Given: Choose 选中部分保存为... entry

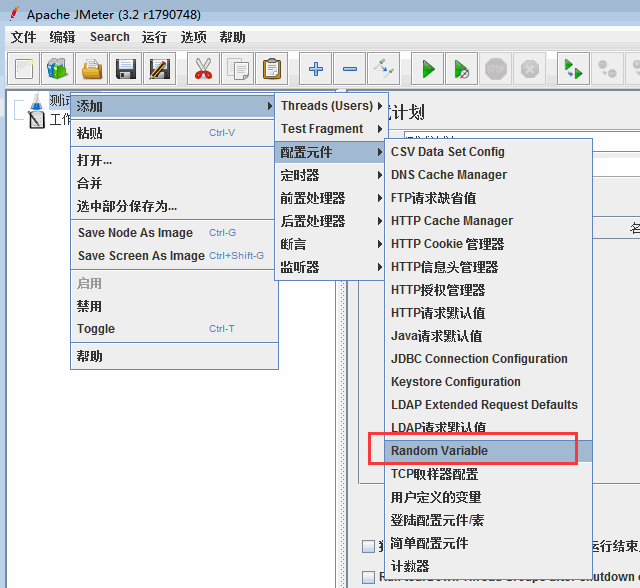Looking at the screenshot, I should click(173, 206).
